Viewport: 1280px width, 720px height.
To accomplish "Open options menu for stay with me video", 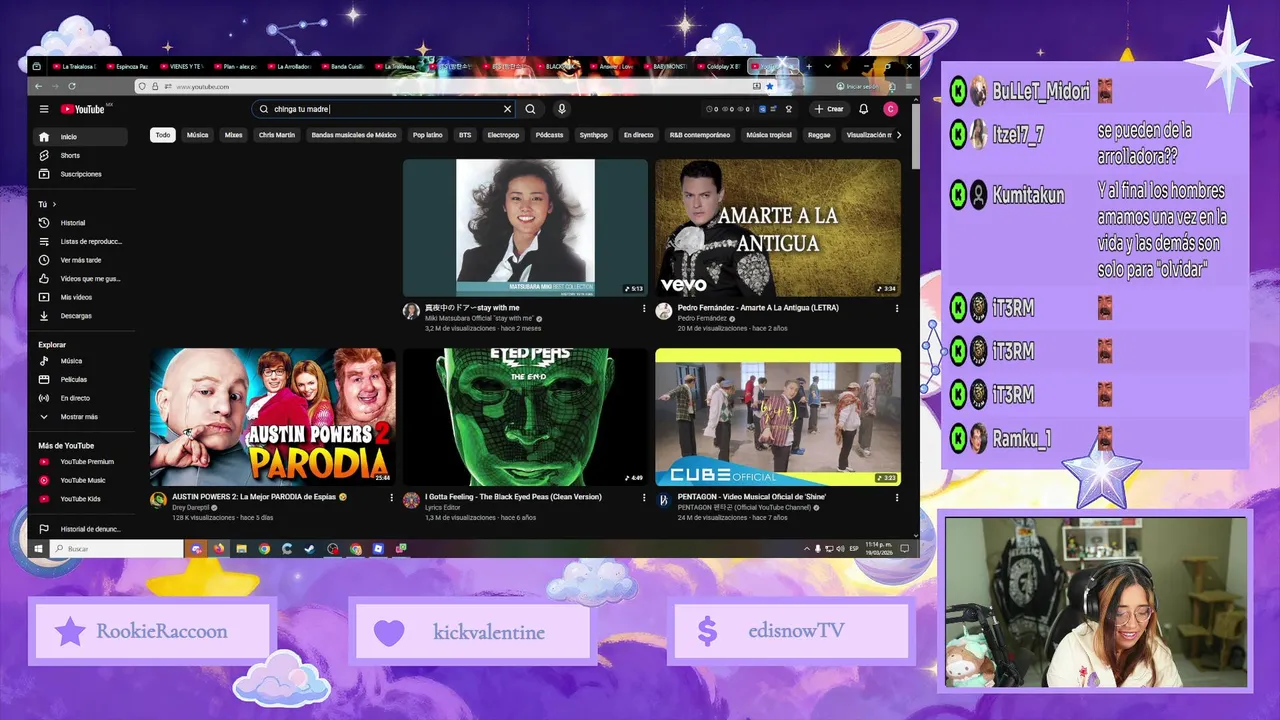I will [644, 309].
